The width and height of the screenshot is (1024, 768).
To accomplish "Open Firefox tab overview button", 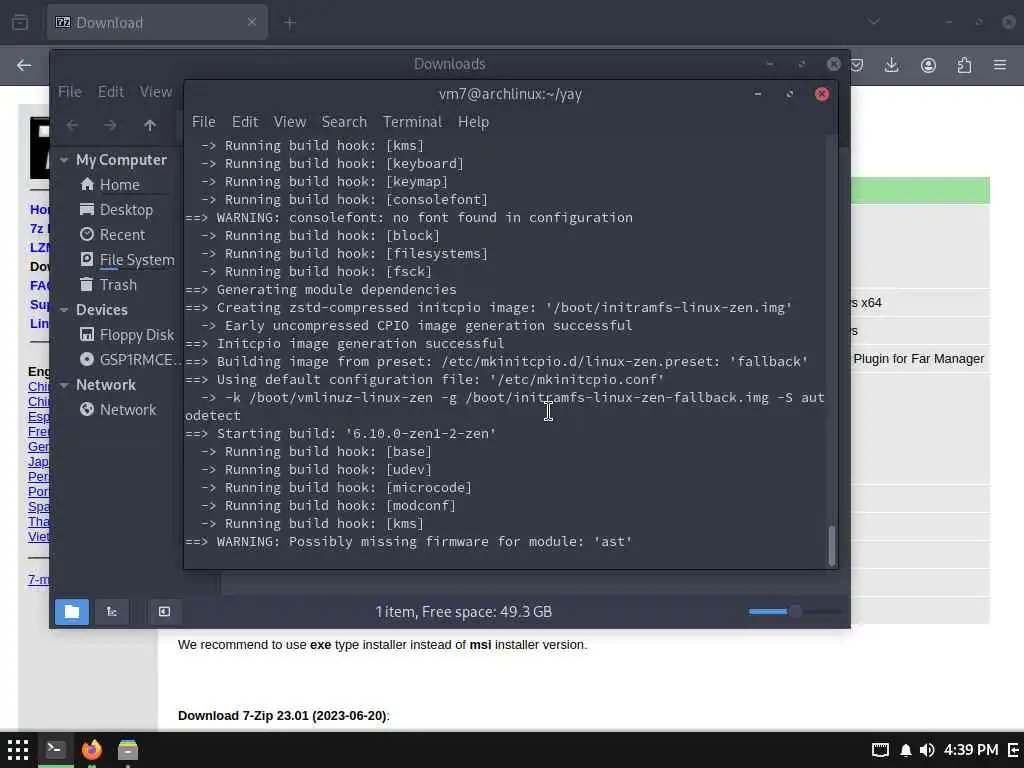I will [x=20, y=23].
